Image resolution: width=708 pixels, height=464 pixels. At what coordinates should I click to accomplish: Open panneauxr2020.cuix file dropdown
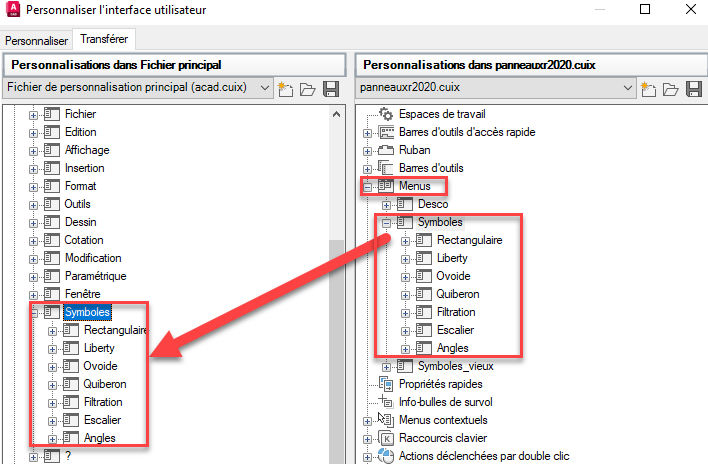click(x=628, y=88)
